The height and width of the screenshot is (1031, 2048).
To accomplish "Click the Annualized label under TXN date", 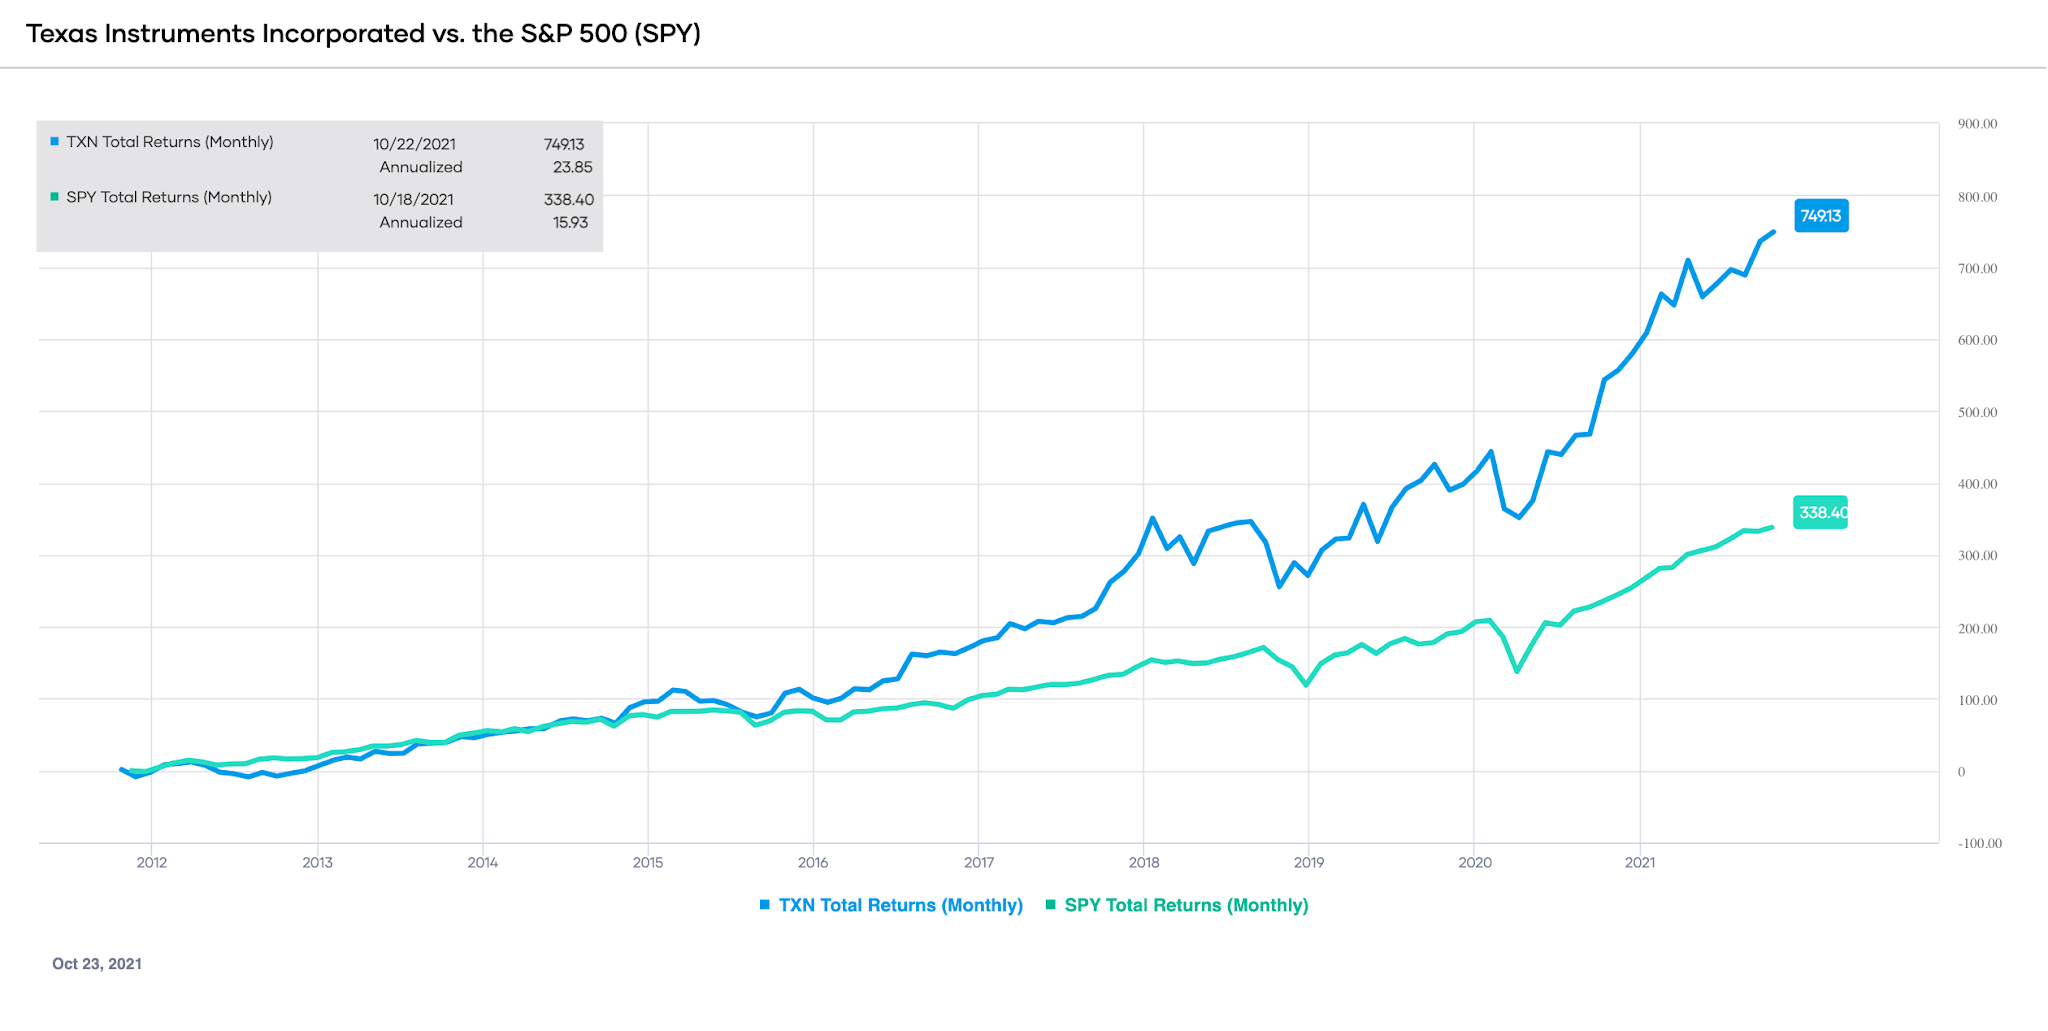I will click(x=421, y=167).
